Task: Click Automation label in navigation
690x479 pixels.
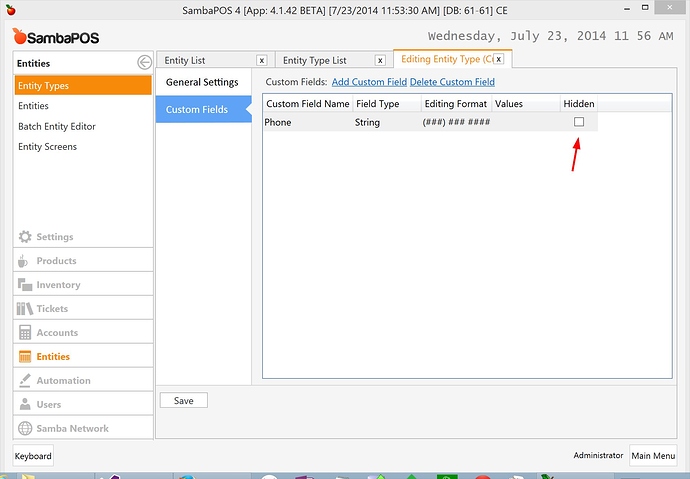Action: [x=63, y=380]
